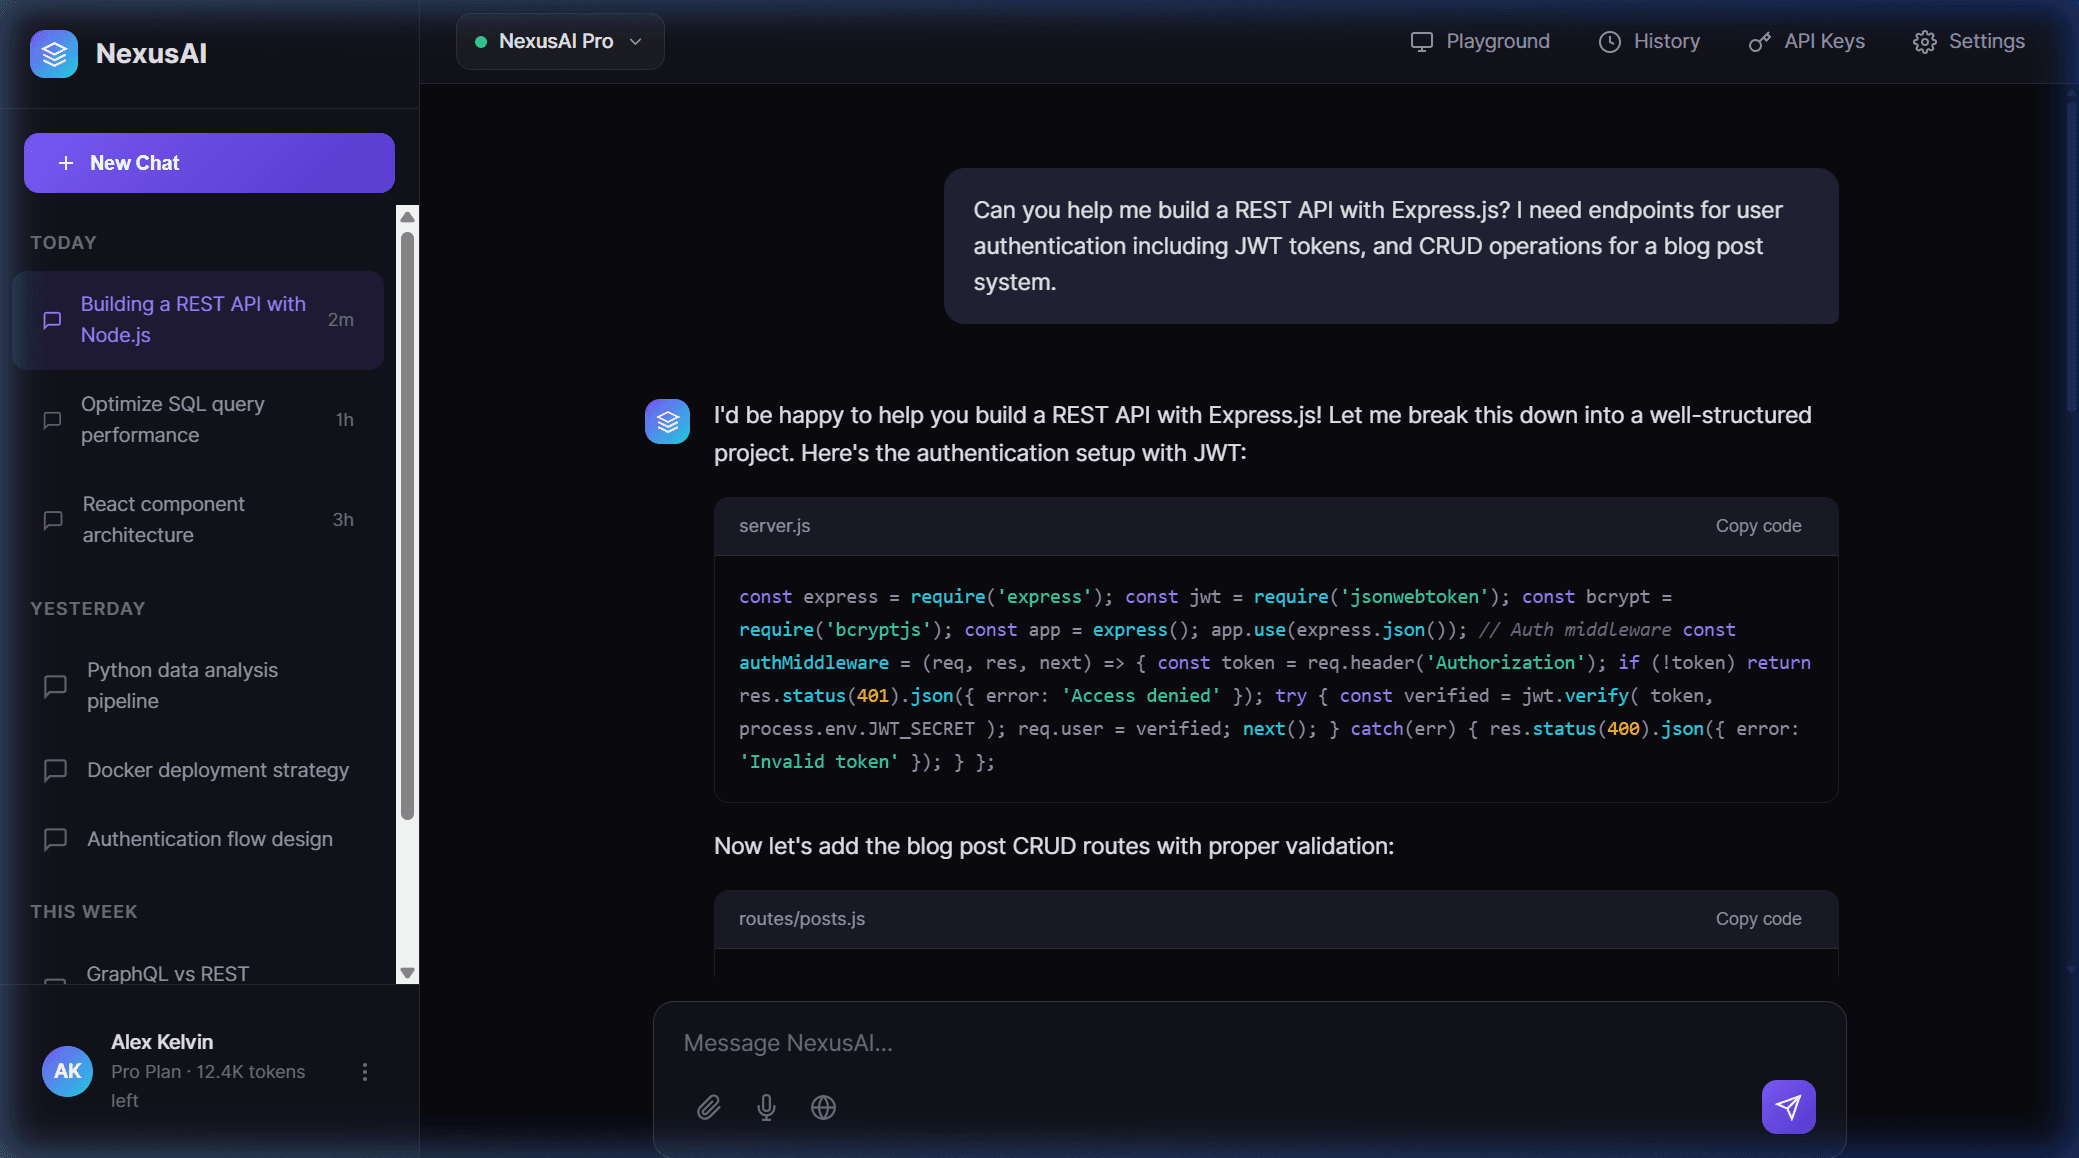Open the API Keys section
The width and height of the screenshot is (2079, 1158).
(x=1807, y=41)
